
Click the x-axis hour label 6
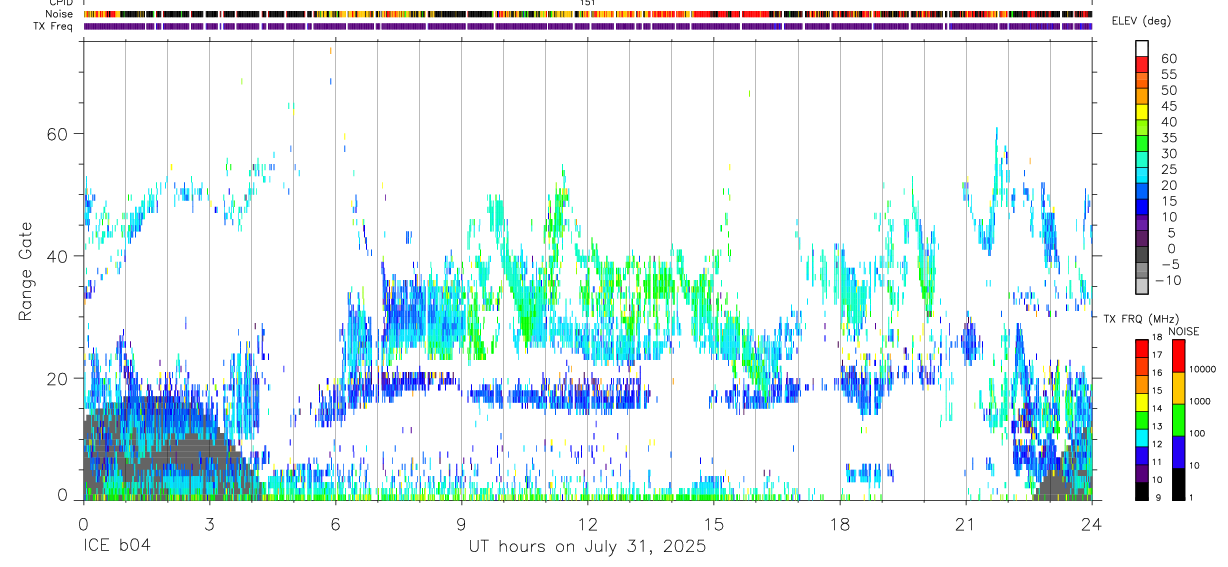[335, 524]
